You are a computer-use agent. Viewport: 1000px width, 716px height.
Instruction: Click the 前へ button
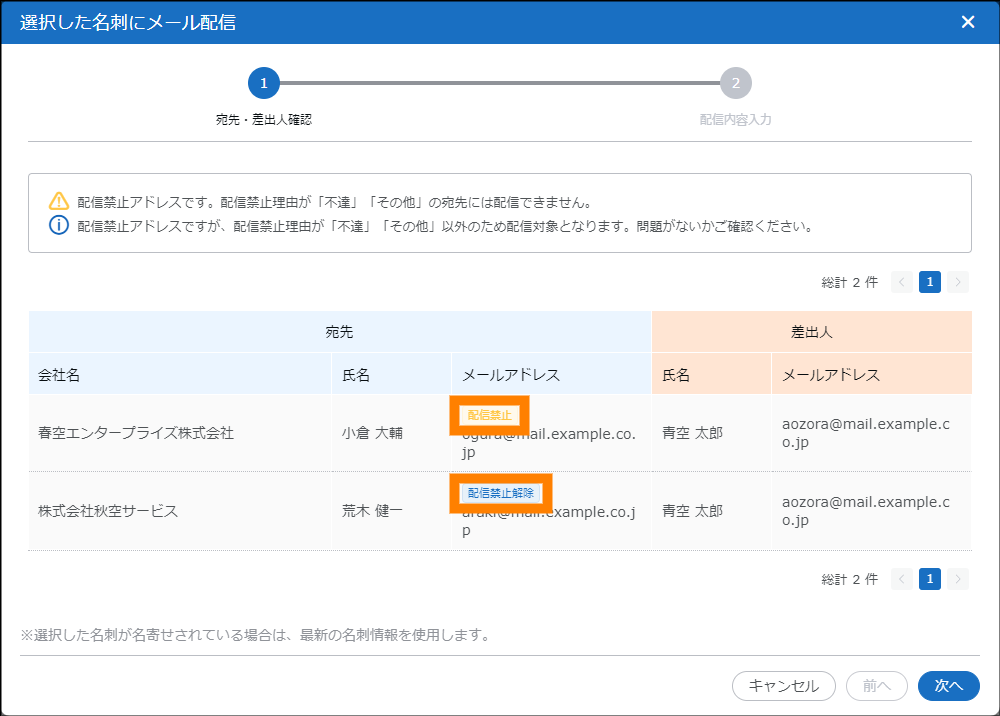point(876,686)
